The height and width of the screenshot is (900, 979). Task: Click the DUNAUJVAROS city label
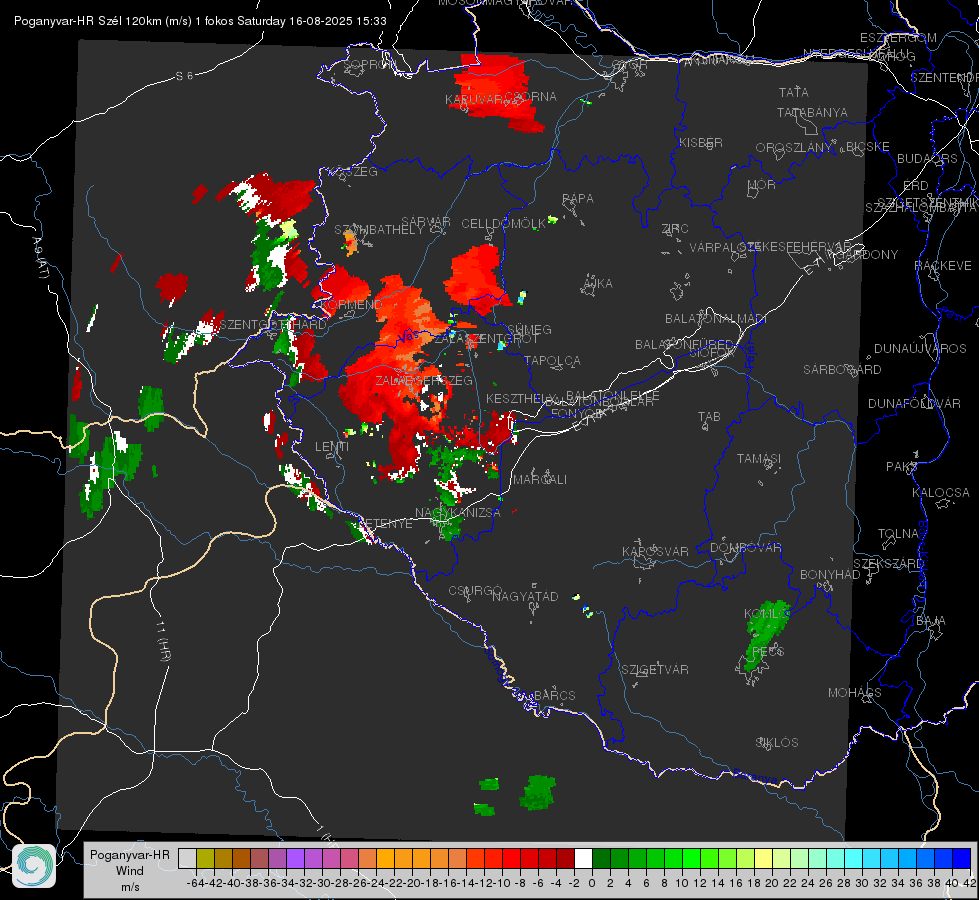[x=920, y=349]
